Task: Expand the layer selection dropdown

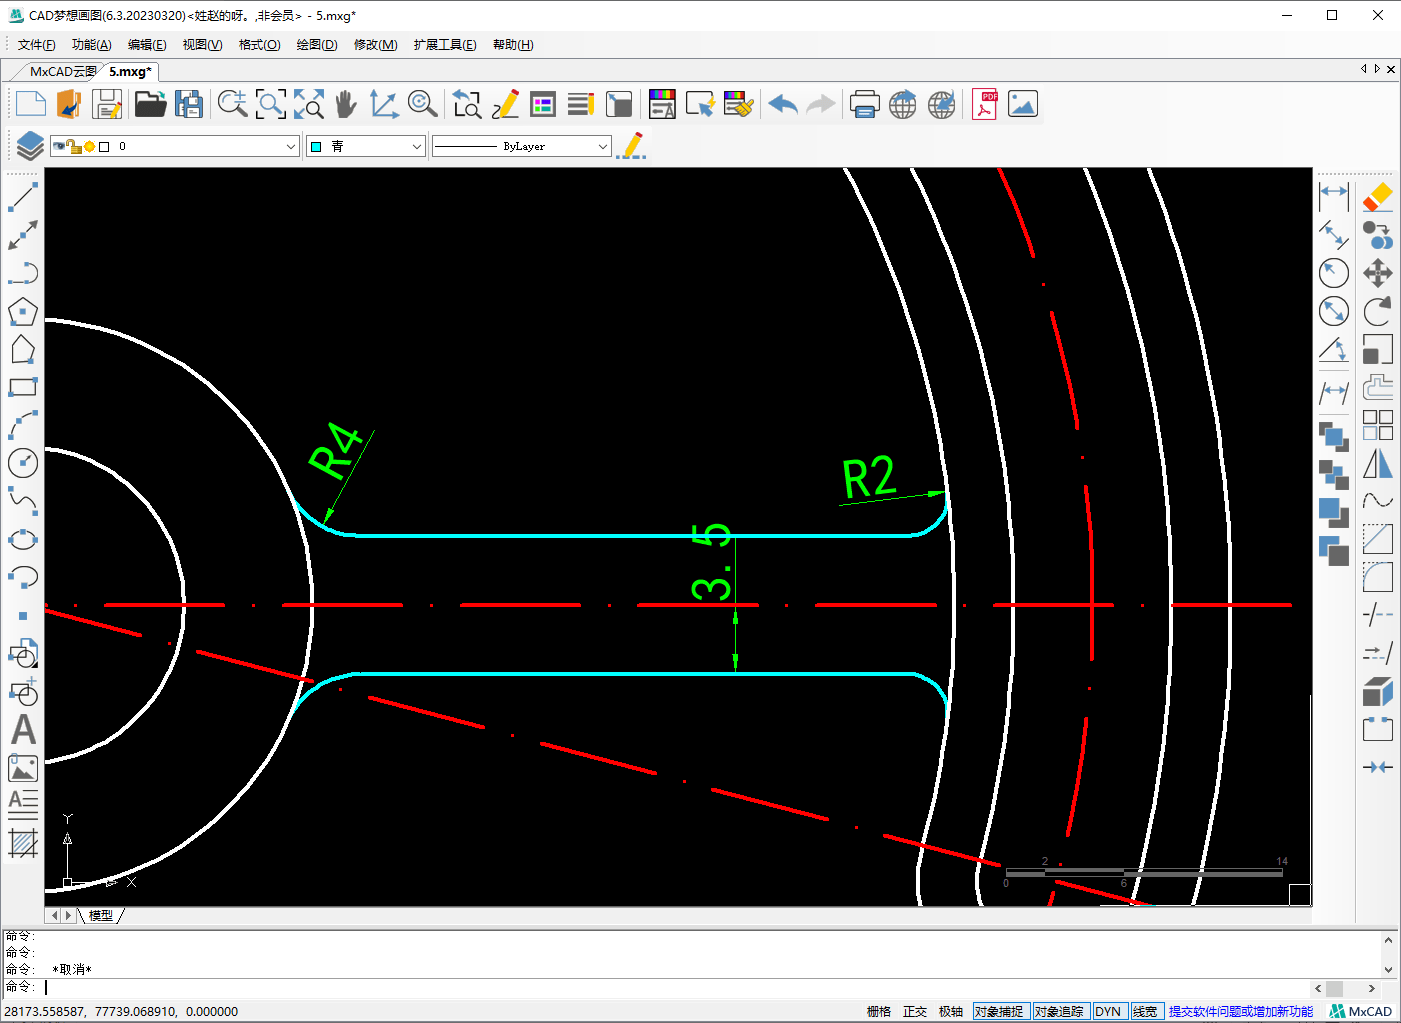Action: (x=290, y=146)
